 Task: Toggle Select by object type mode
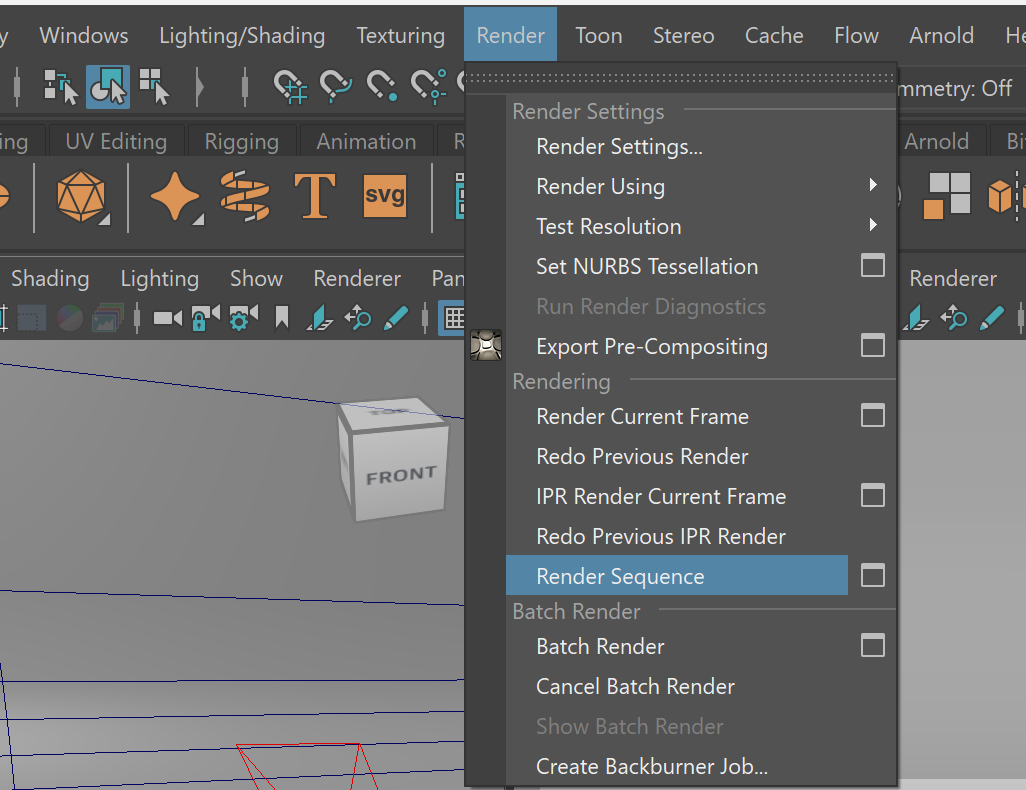(107, 88)
